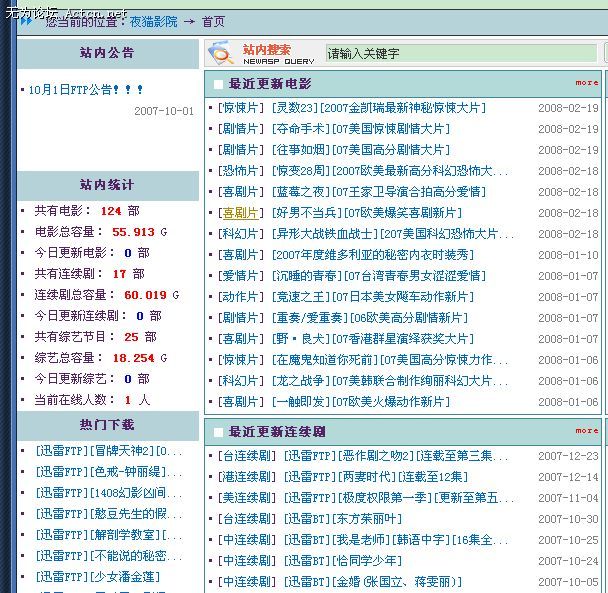Click 站内统计 panel header

point(108,185)
